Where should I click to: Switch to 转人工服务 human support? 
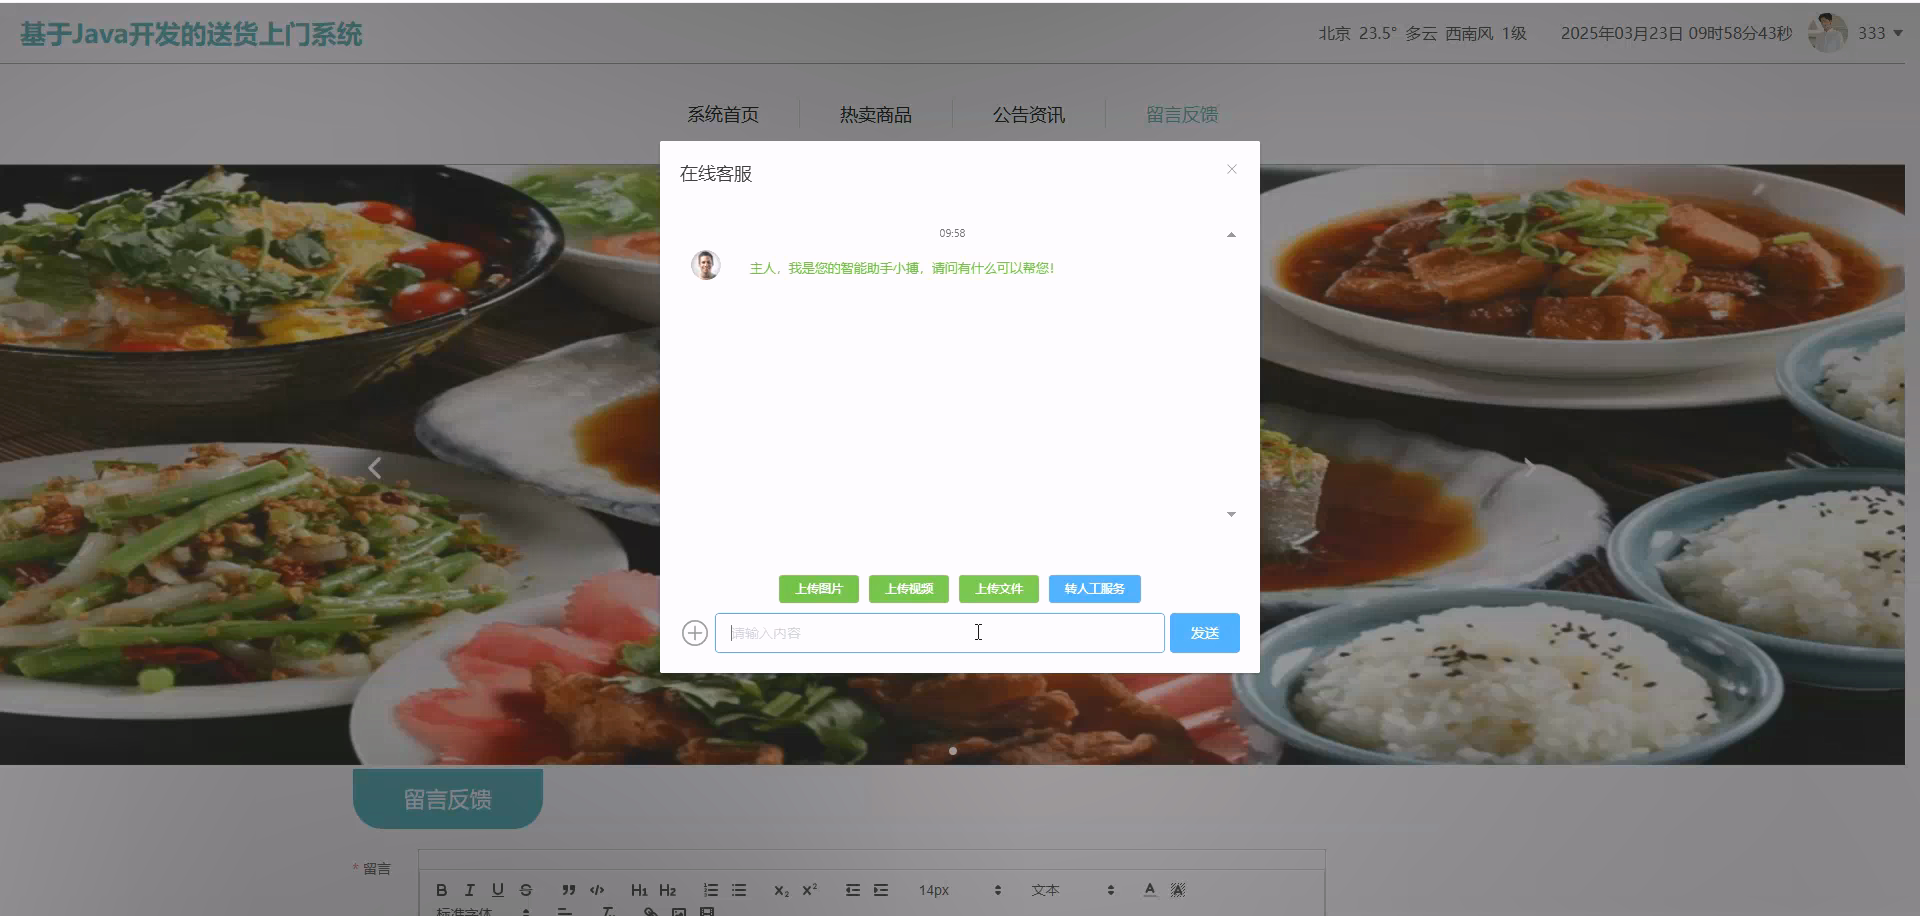click(x=1095, y=589)
